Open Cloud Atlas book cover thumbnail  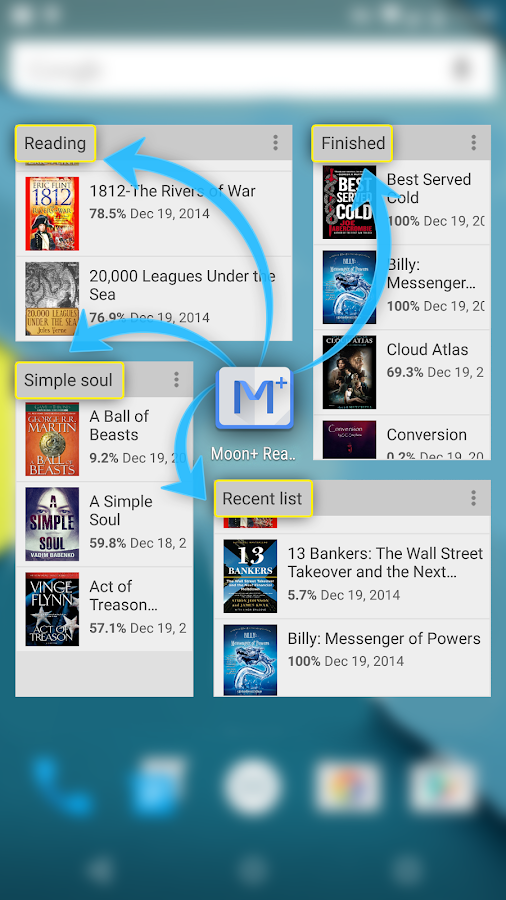pyautogui.click(x=349, y=372)
